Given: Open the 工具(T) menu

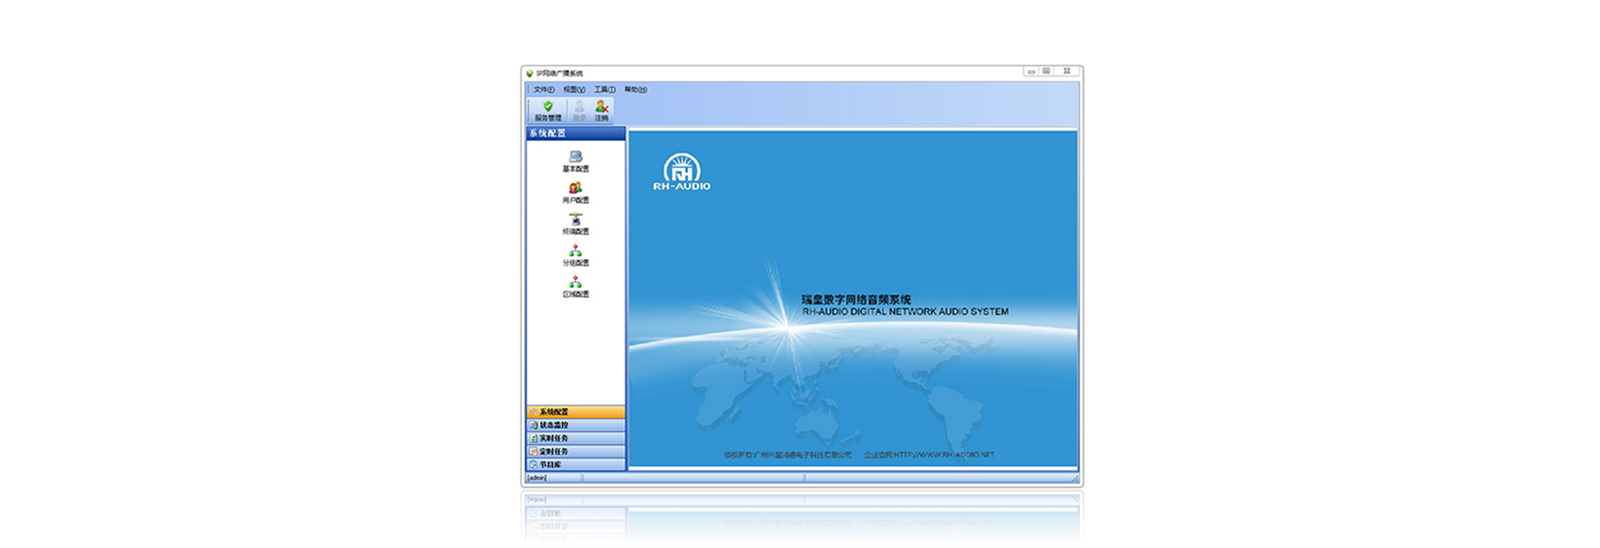Looking at the screenshot, I should [605, 89].
